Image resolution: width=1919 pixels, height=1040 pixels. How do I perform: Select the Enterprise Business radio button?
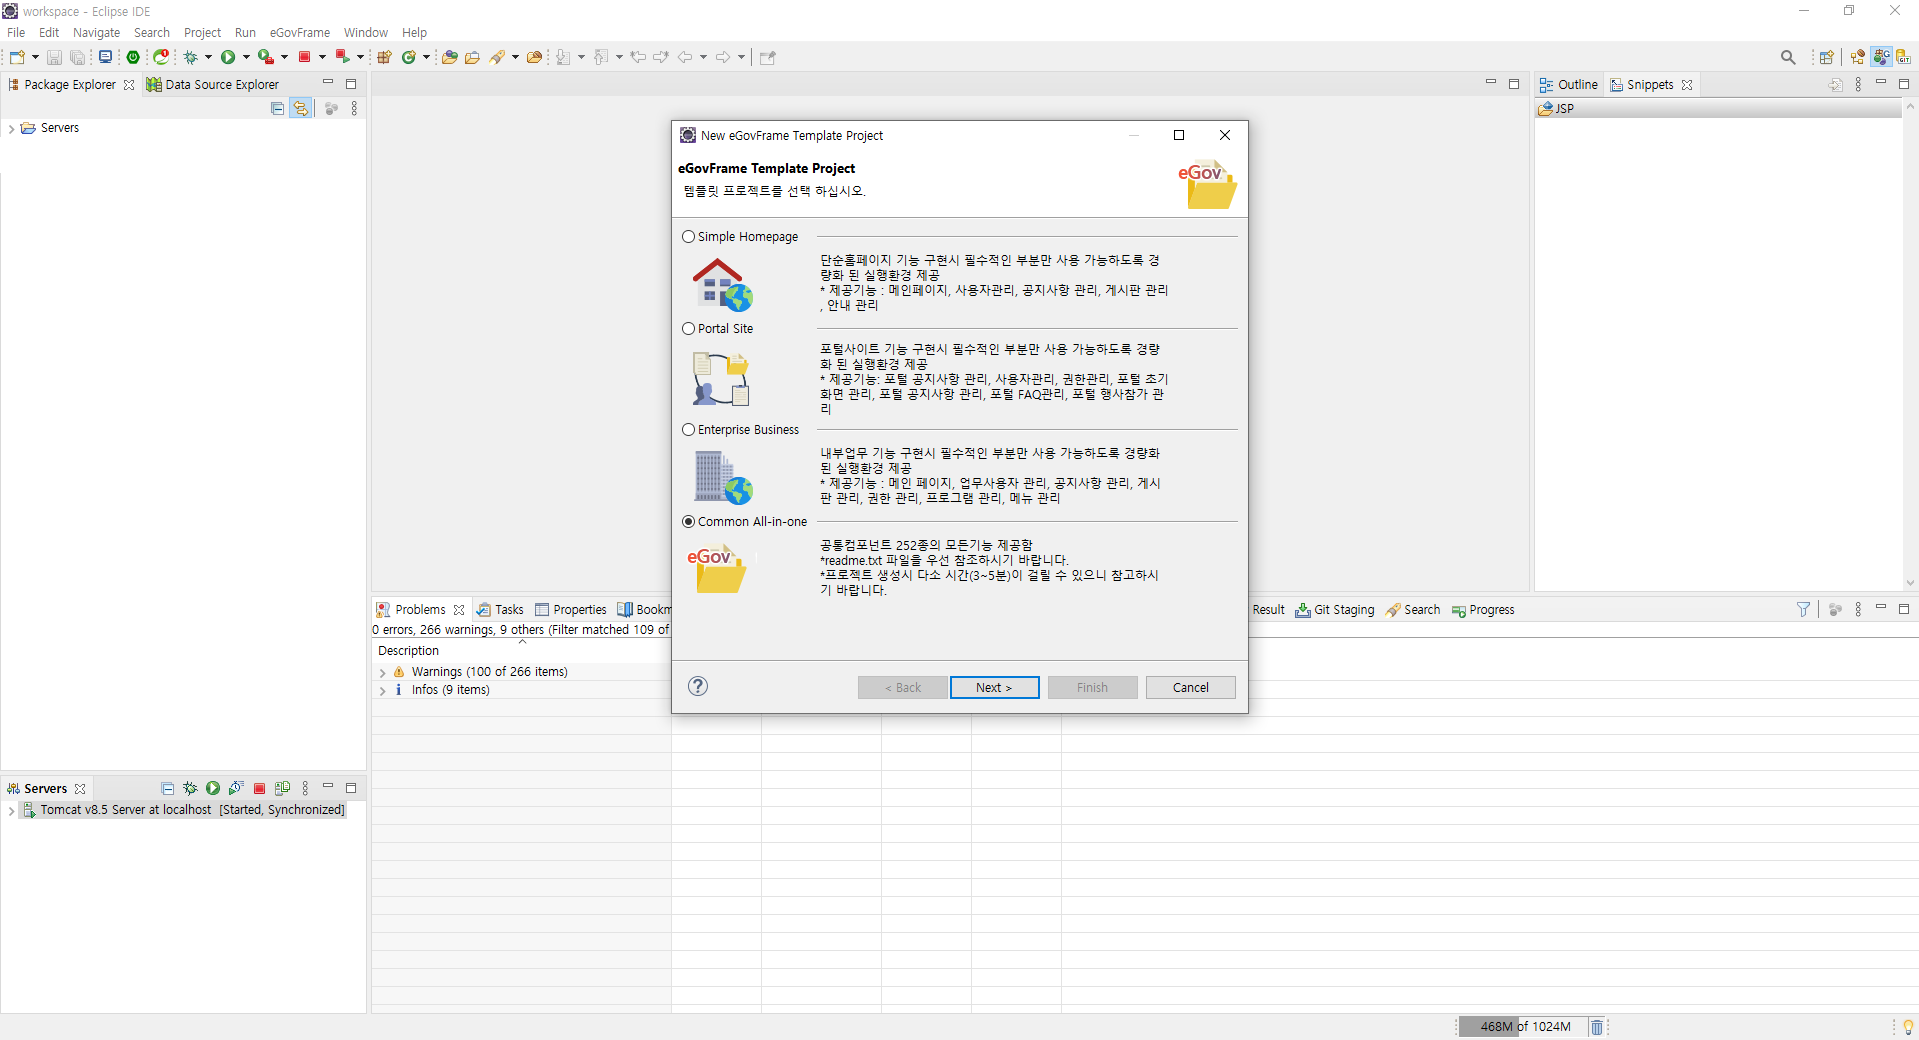(x=688, y=430)
